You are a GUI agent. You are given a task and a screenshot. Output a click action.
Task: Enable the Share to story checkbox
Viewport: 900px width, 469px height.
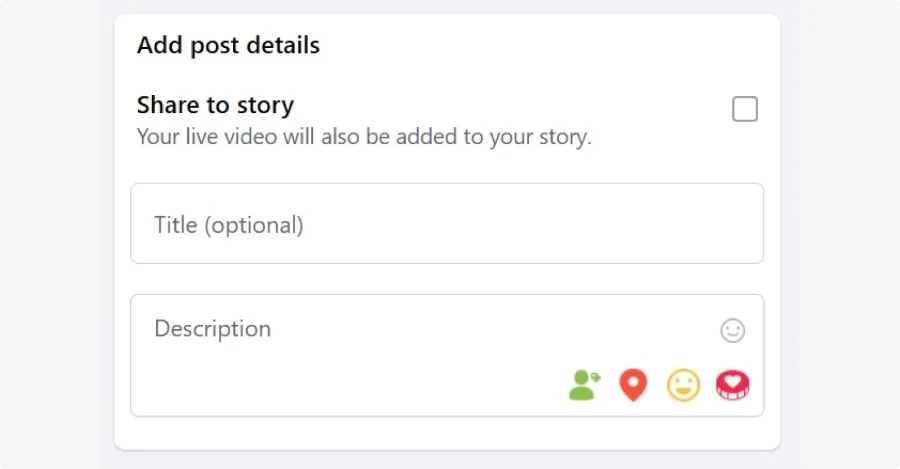745,109
